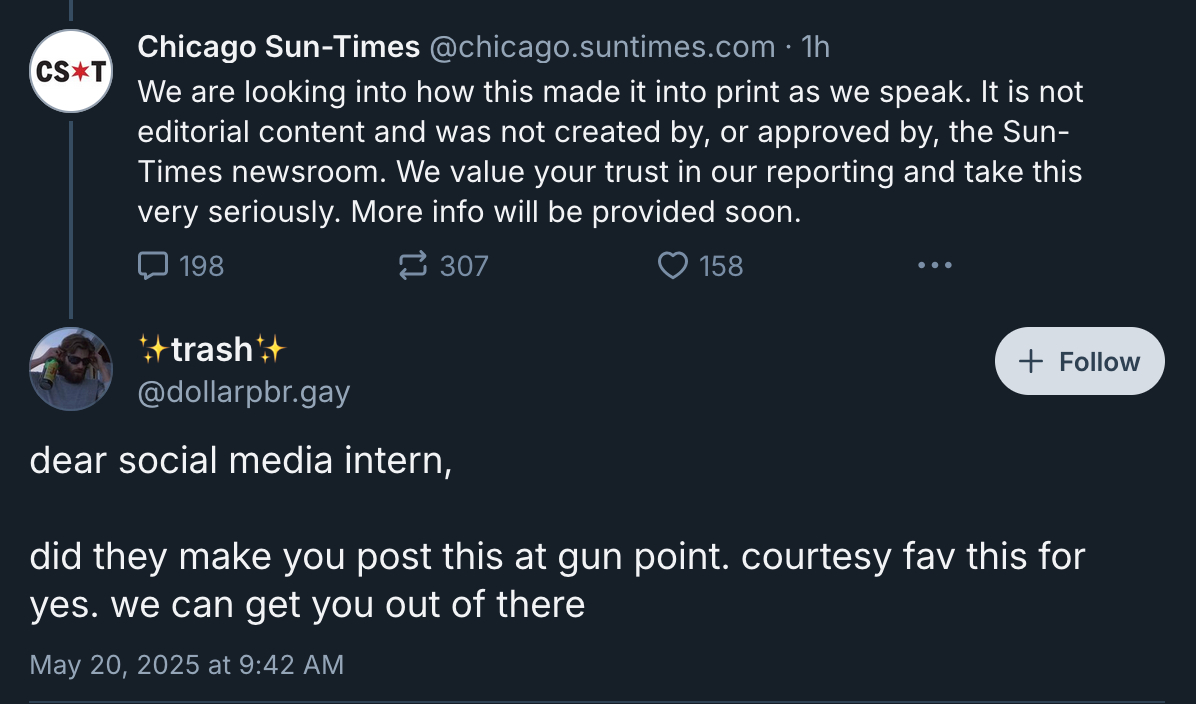The height and width of the screenshot is (704, 1196).
Task: Click the May 20, 2025 at 9:42 AM timestamp
Action: point(187,665)
